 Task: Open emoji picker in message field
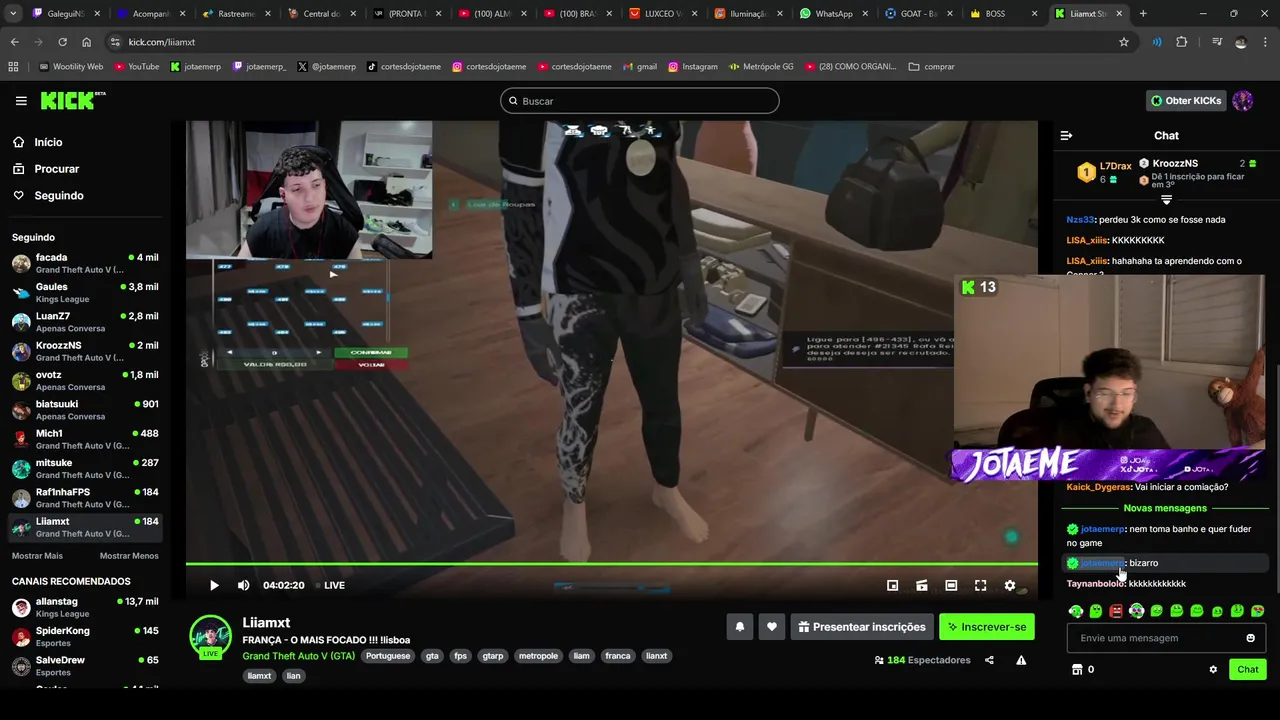tap(1250, 638)
